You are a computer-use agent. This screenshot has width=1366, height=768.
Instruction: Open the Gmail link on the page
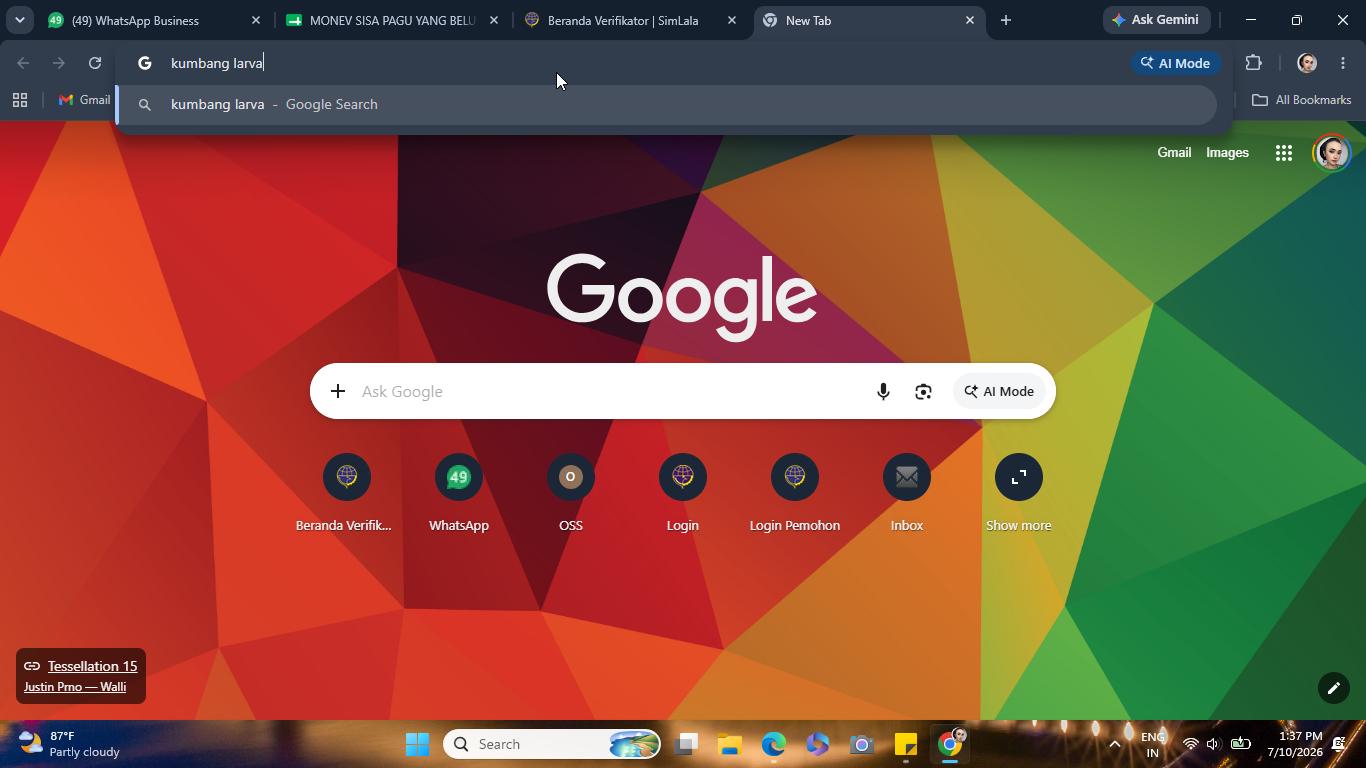click(x=1174, y=153)
